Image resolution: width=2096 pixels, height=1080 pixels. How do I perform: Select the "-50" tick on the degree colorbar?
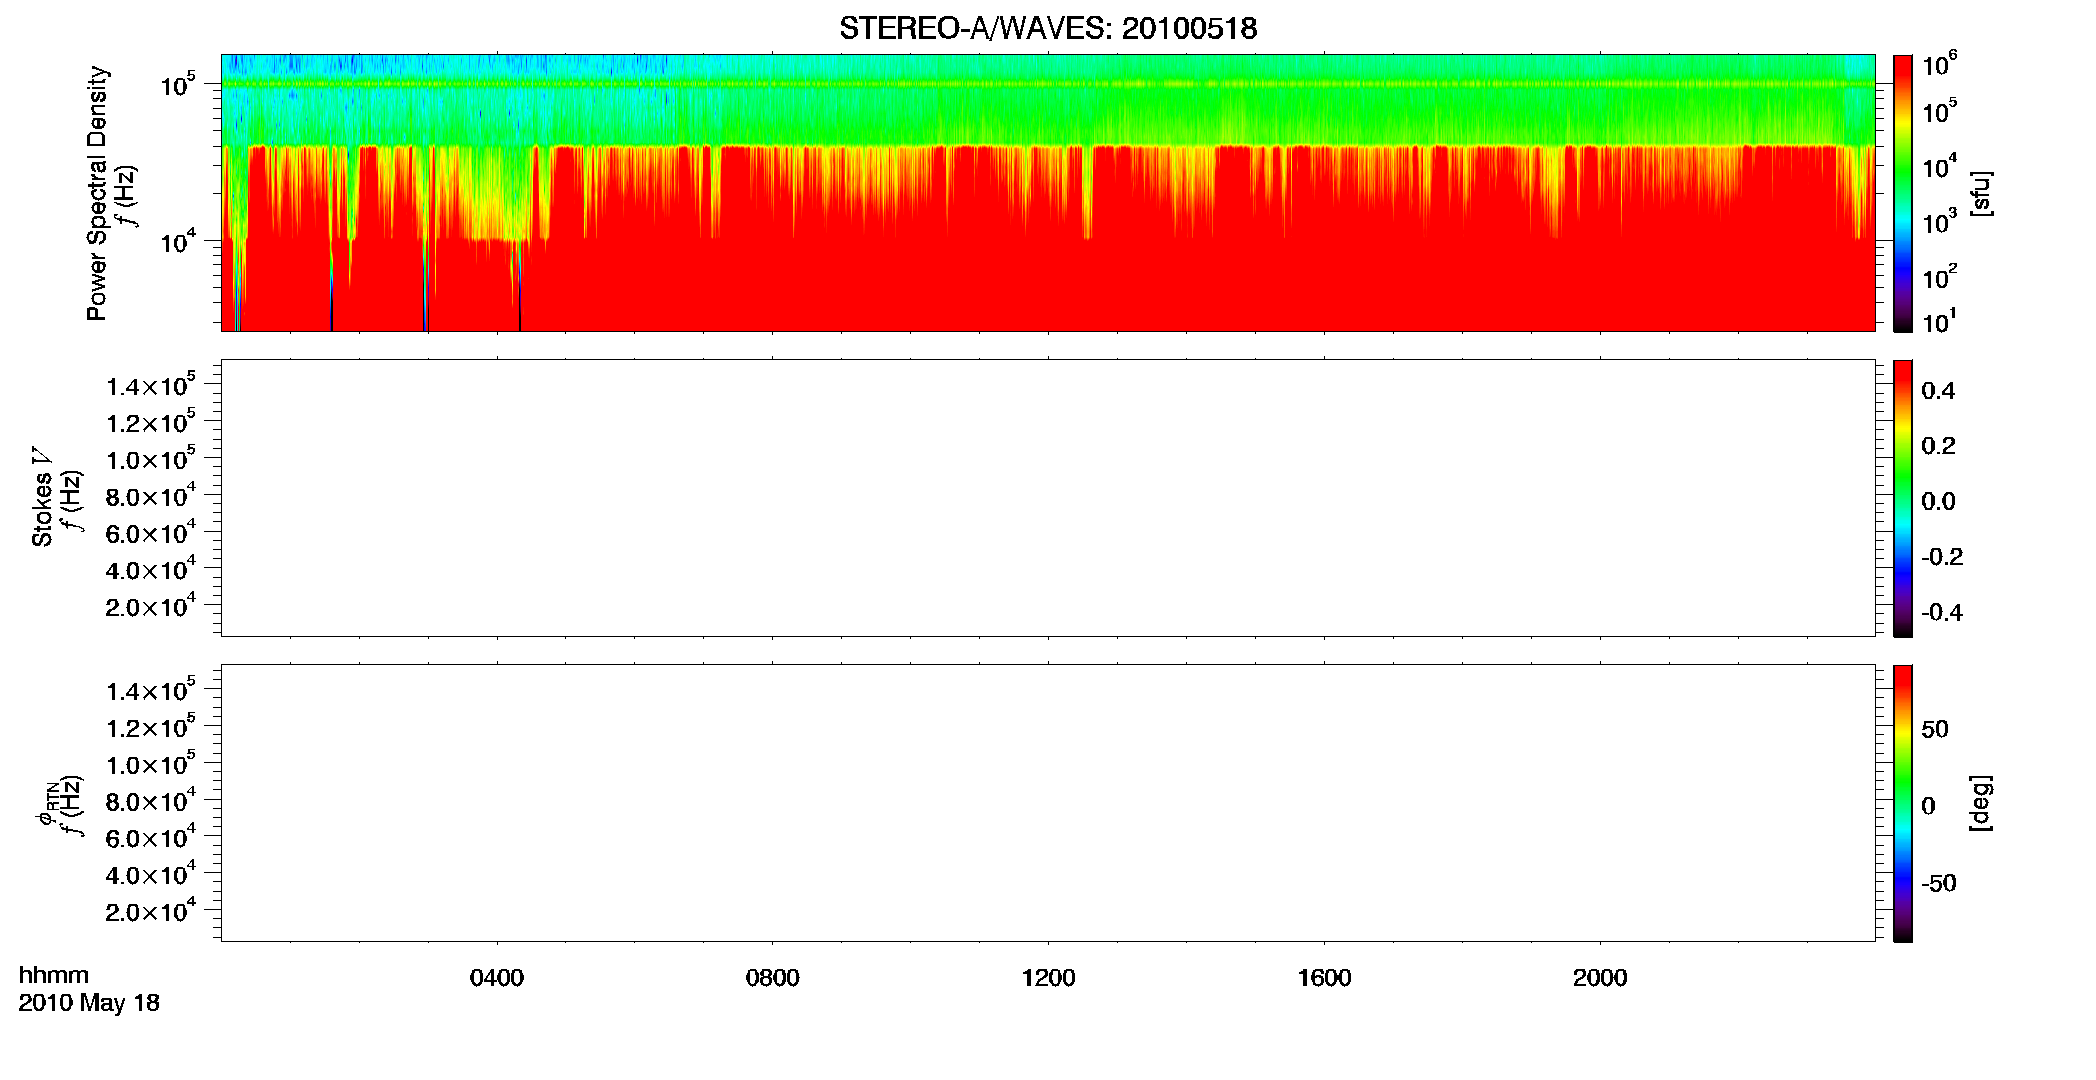click(1939, 884)
